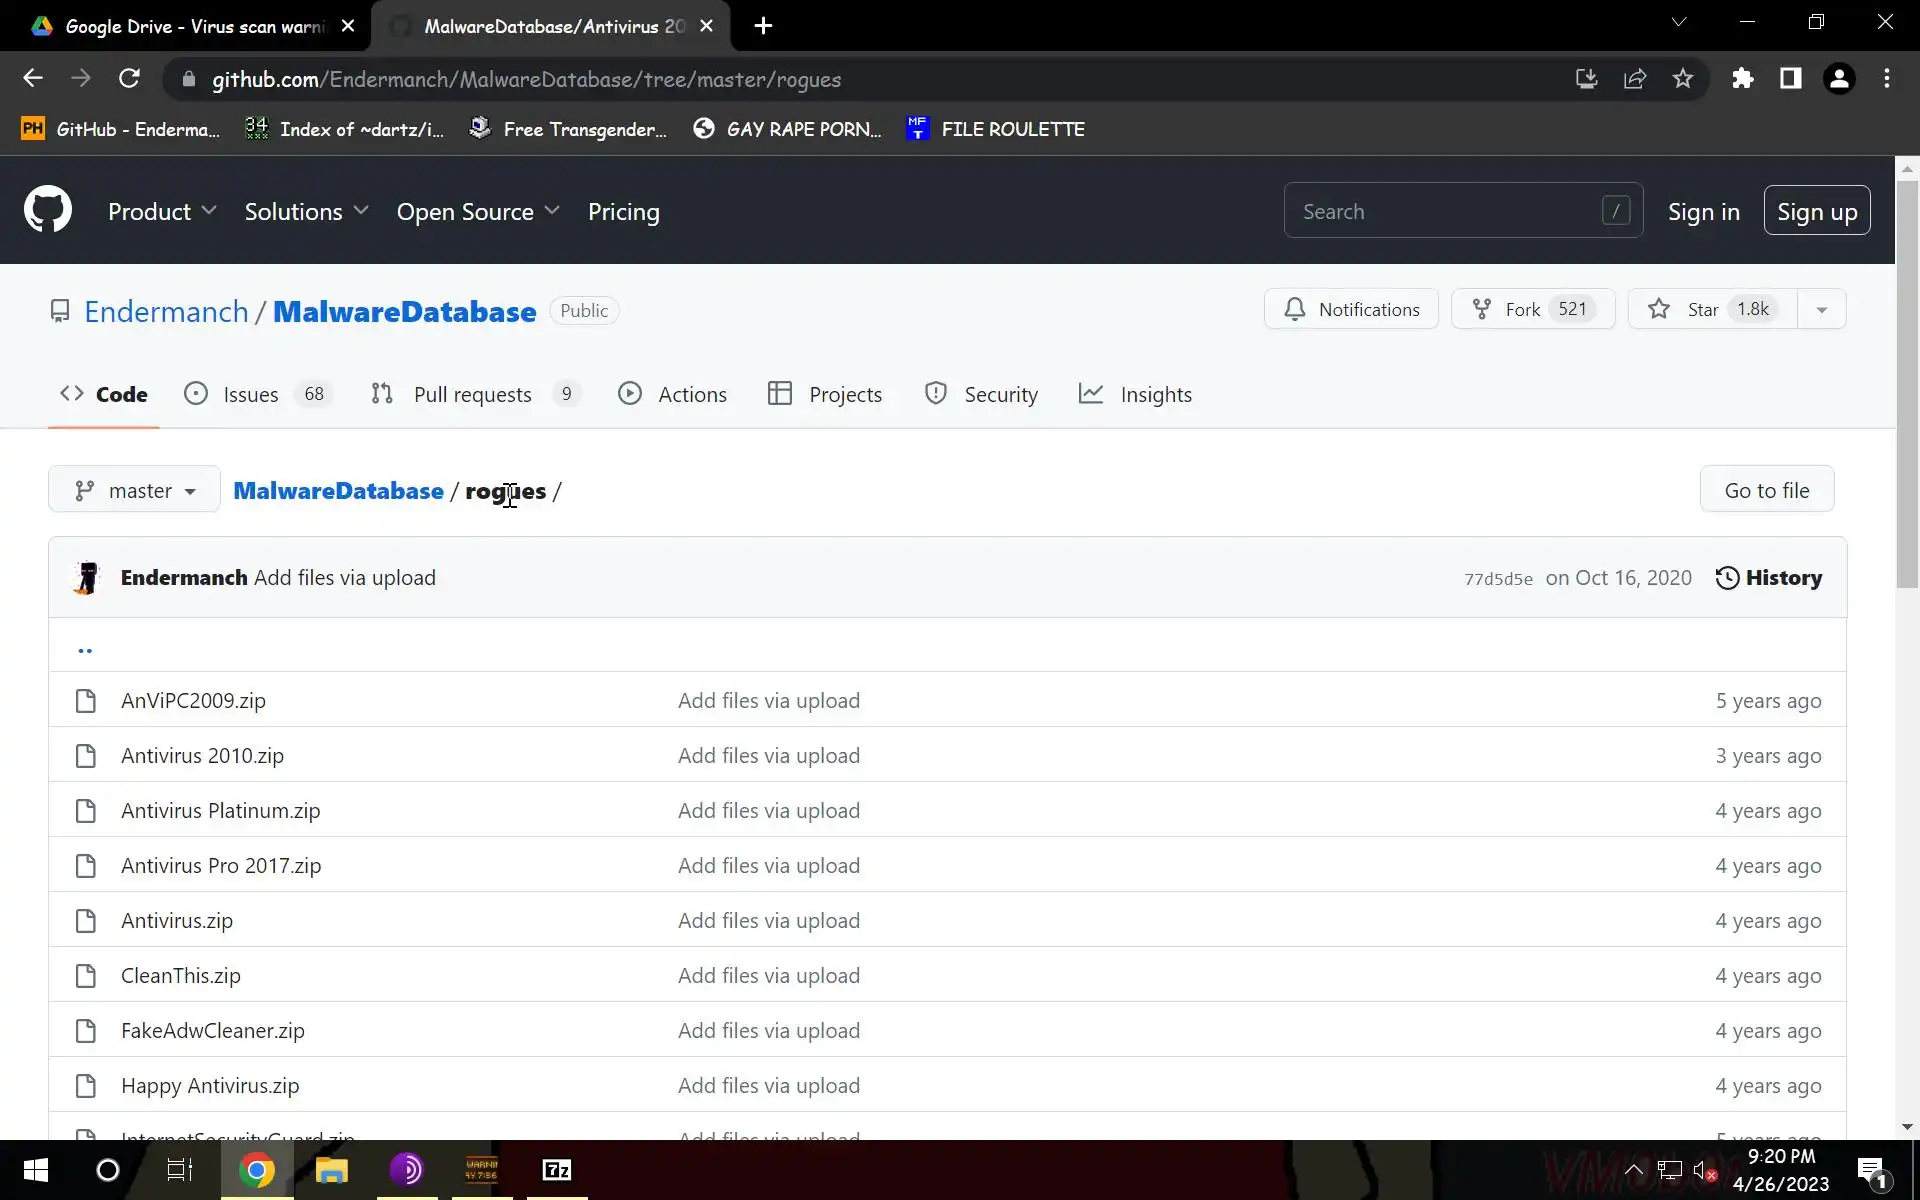Bookmark page with the star icon

(x=1683, y=79)
